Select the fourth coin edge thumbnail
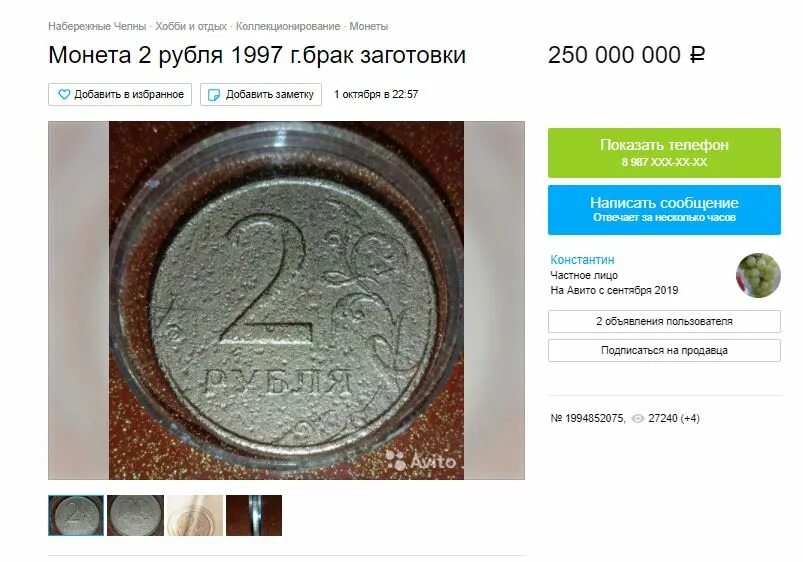Screen dimensions: 803x562 (x=254, y=515)
